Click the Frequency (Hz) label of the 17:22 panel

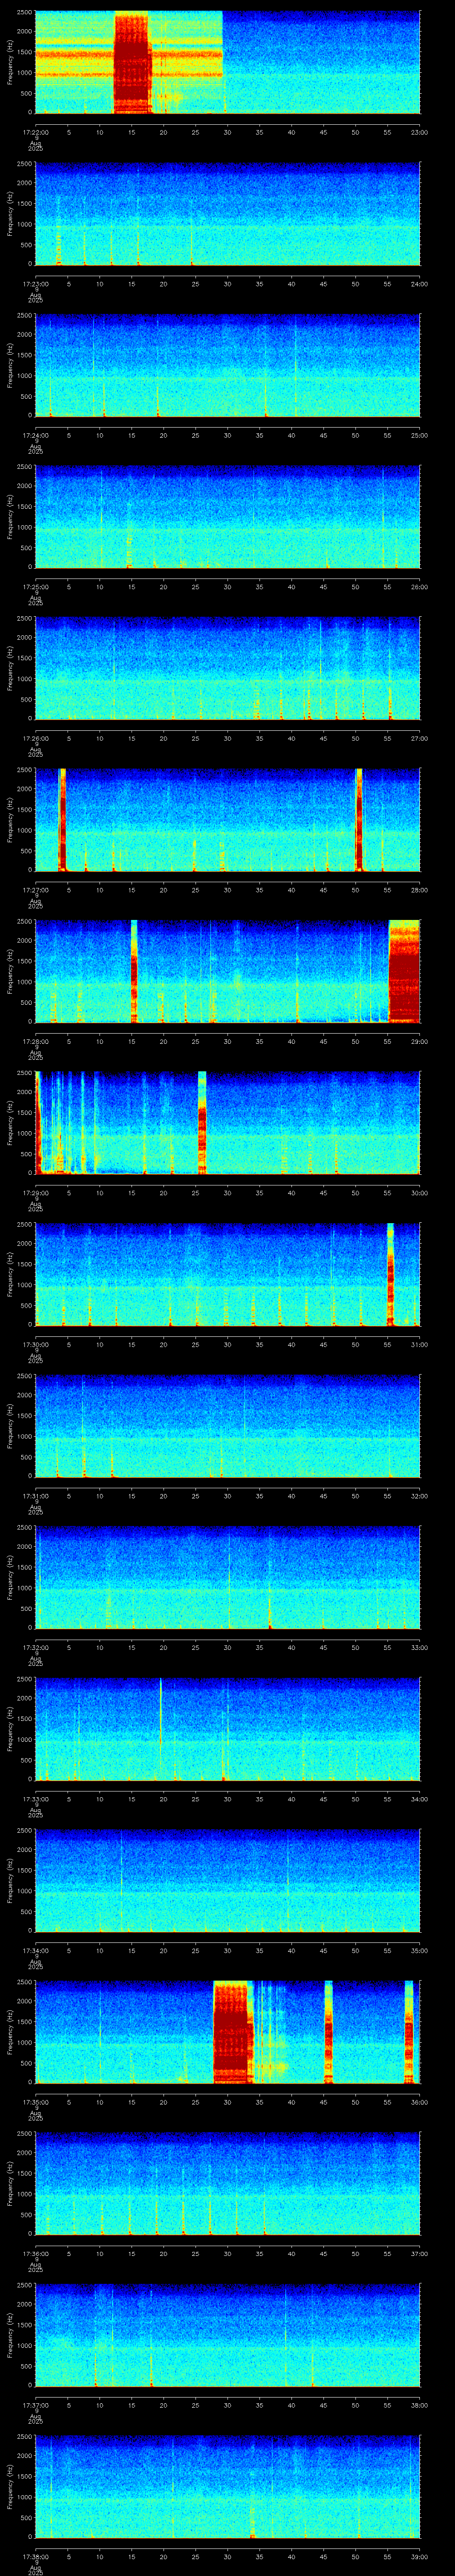10,62
